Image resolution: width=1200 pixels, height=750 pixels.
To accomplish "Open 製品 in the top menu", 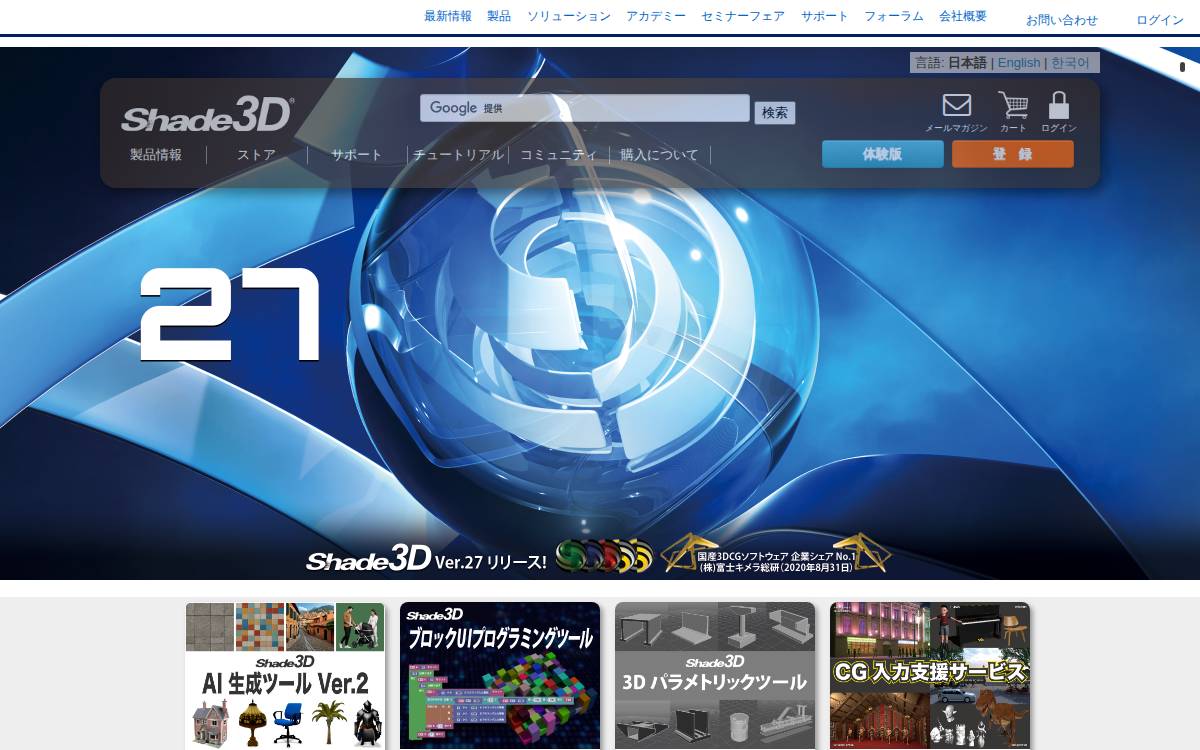I will tap(499, 16).
